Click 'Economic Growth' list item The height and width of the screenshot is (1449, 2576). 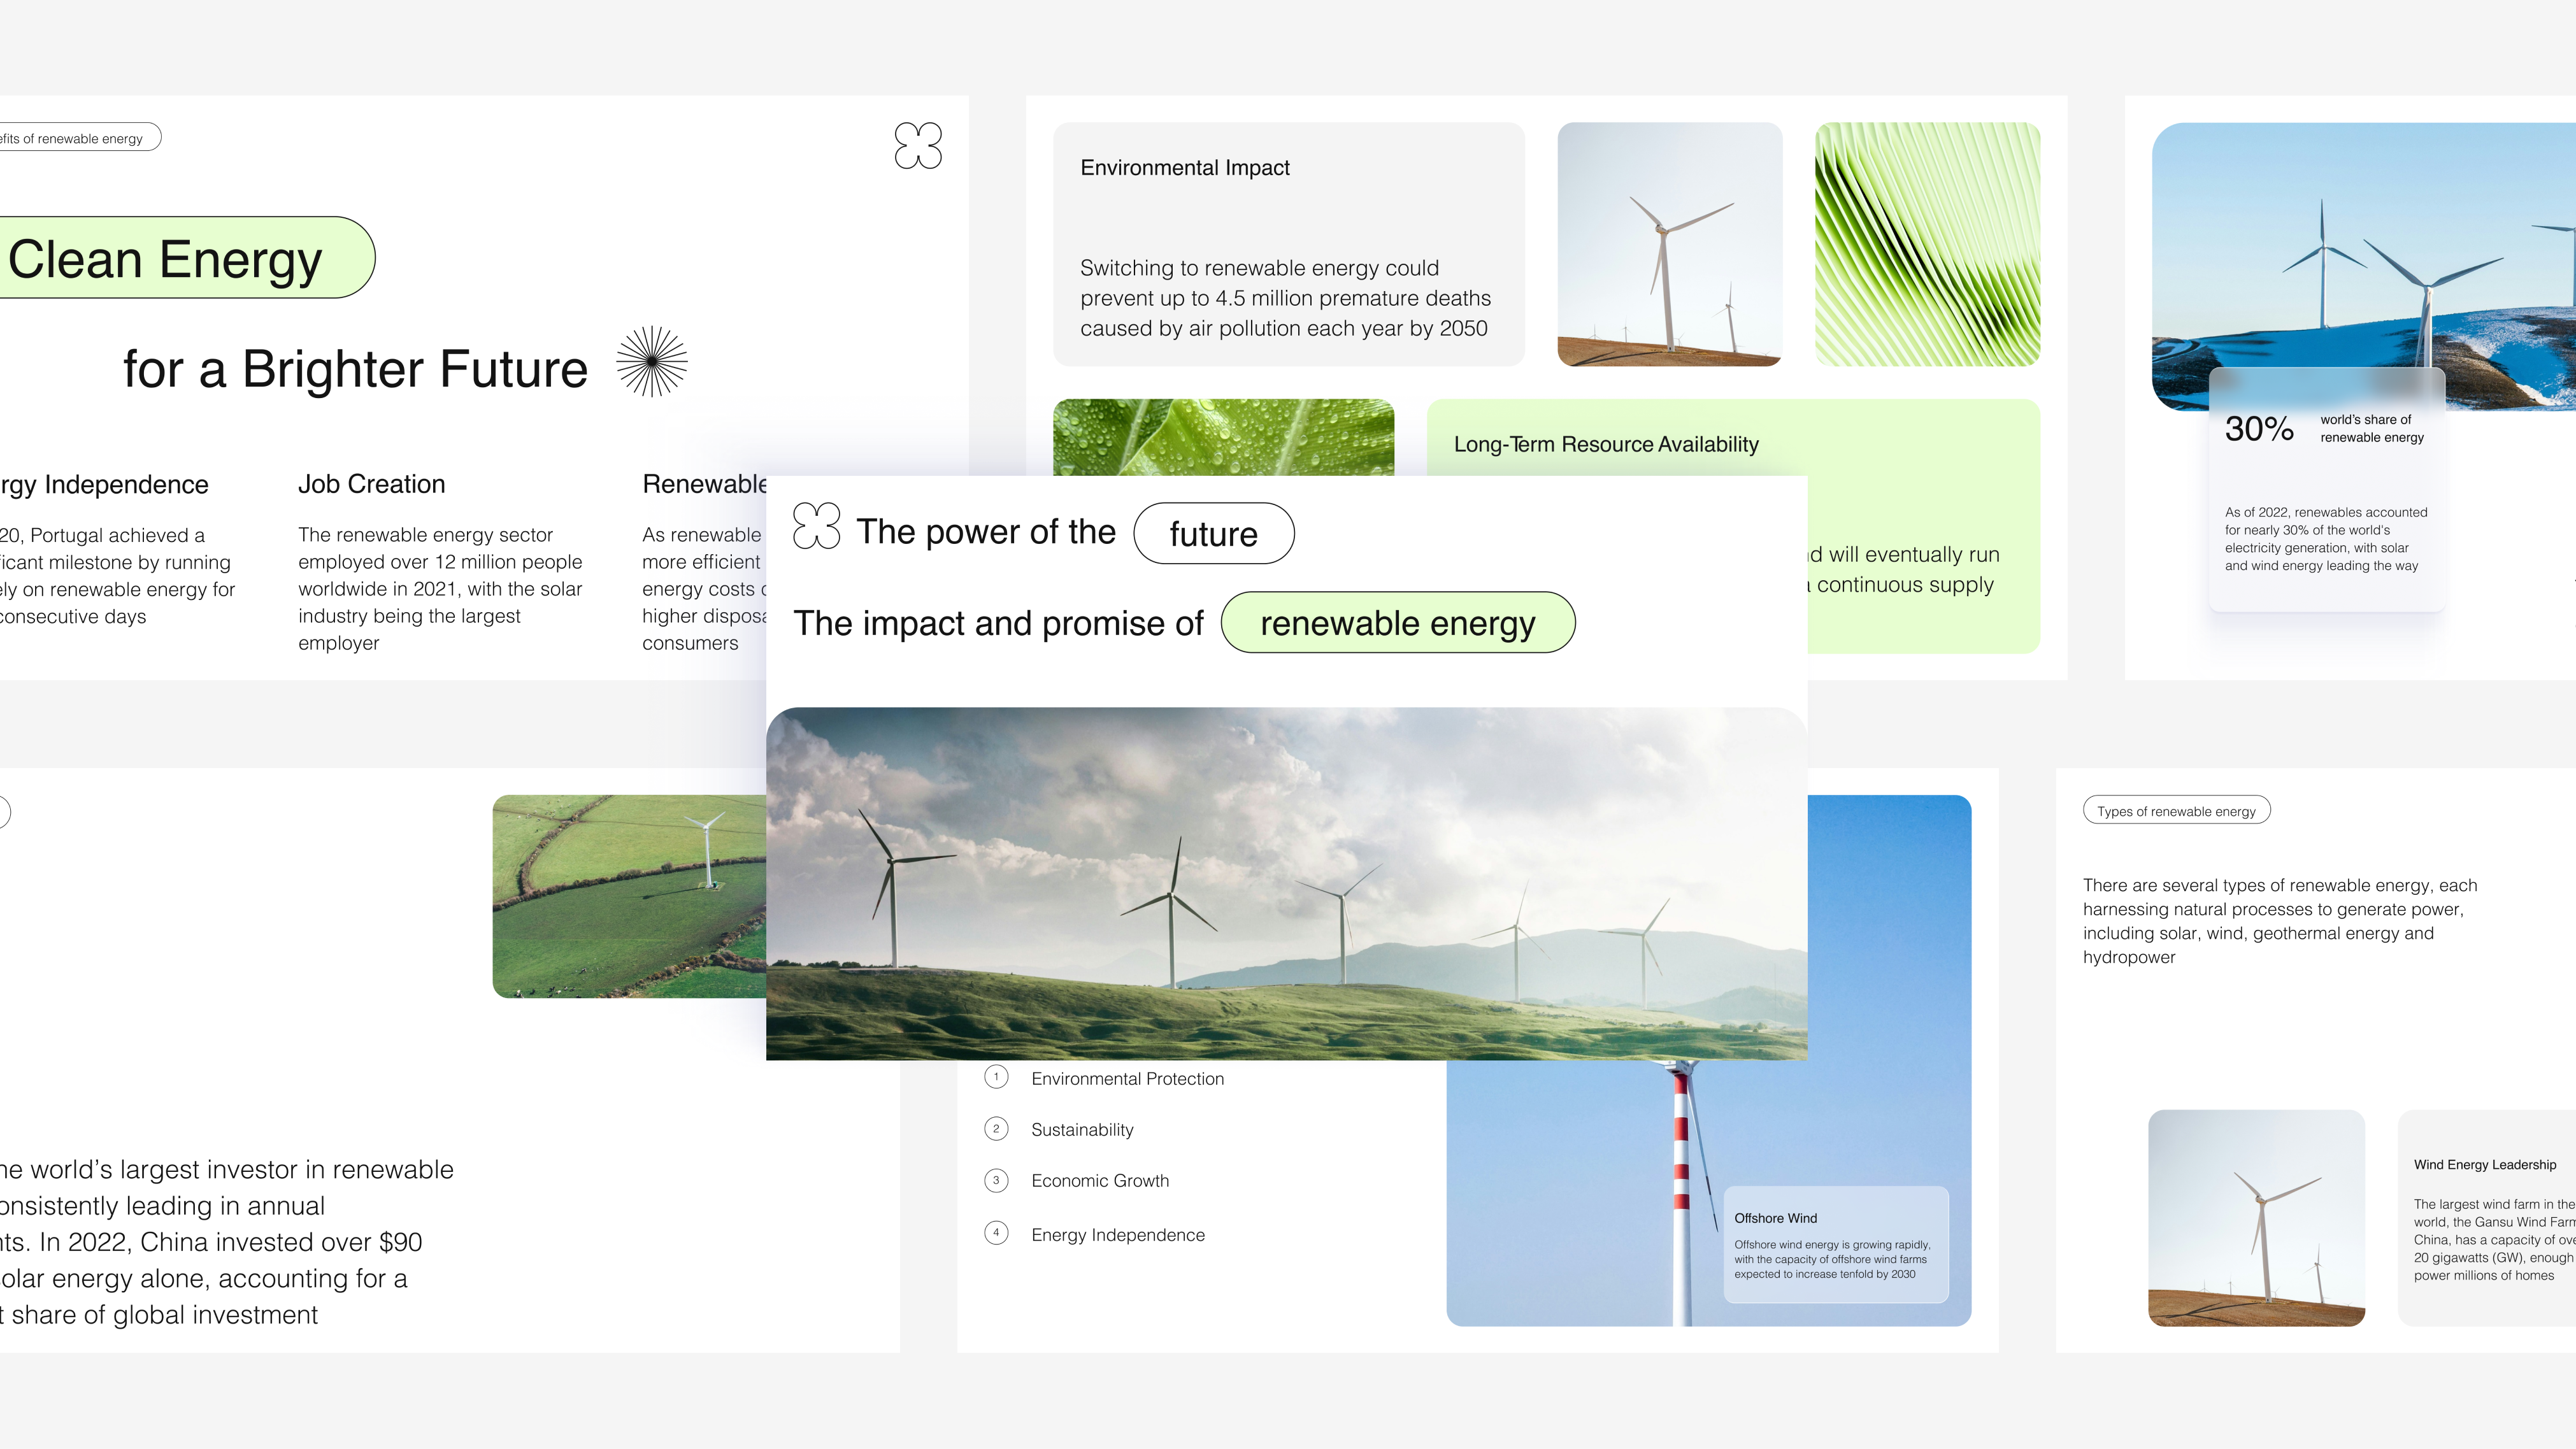[1100, 1181]
